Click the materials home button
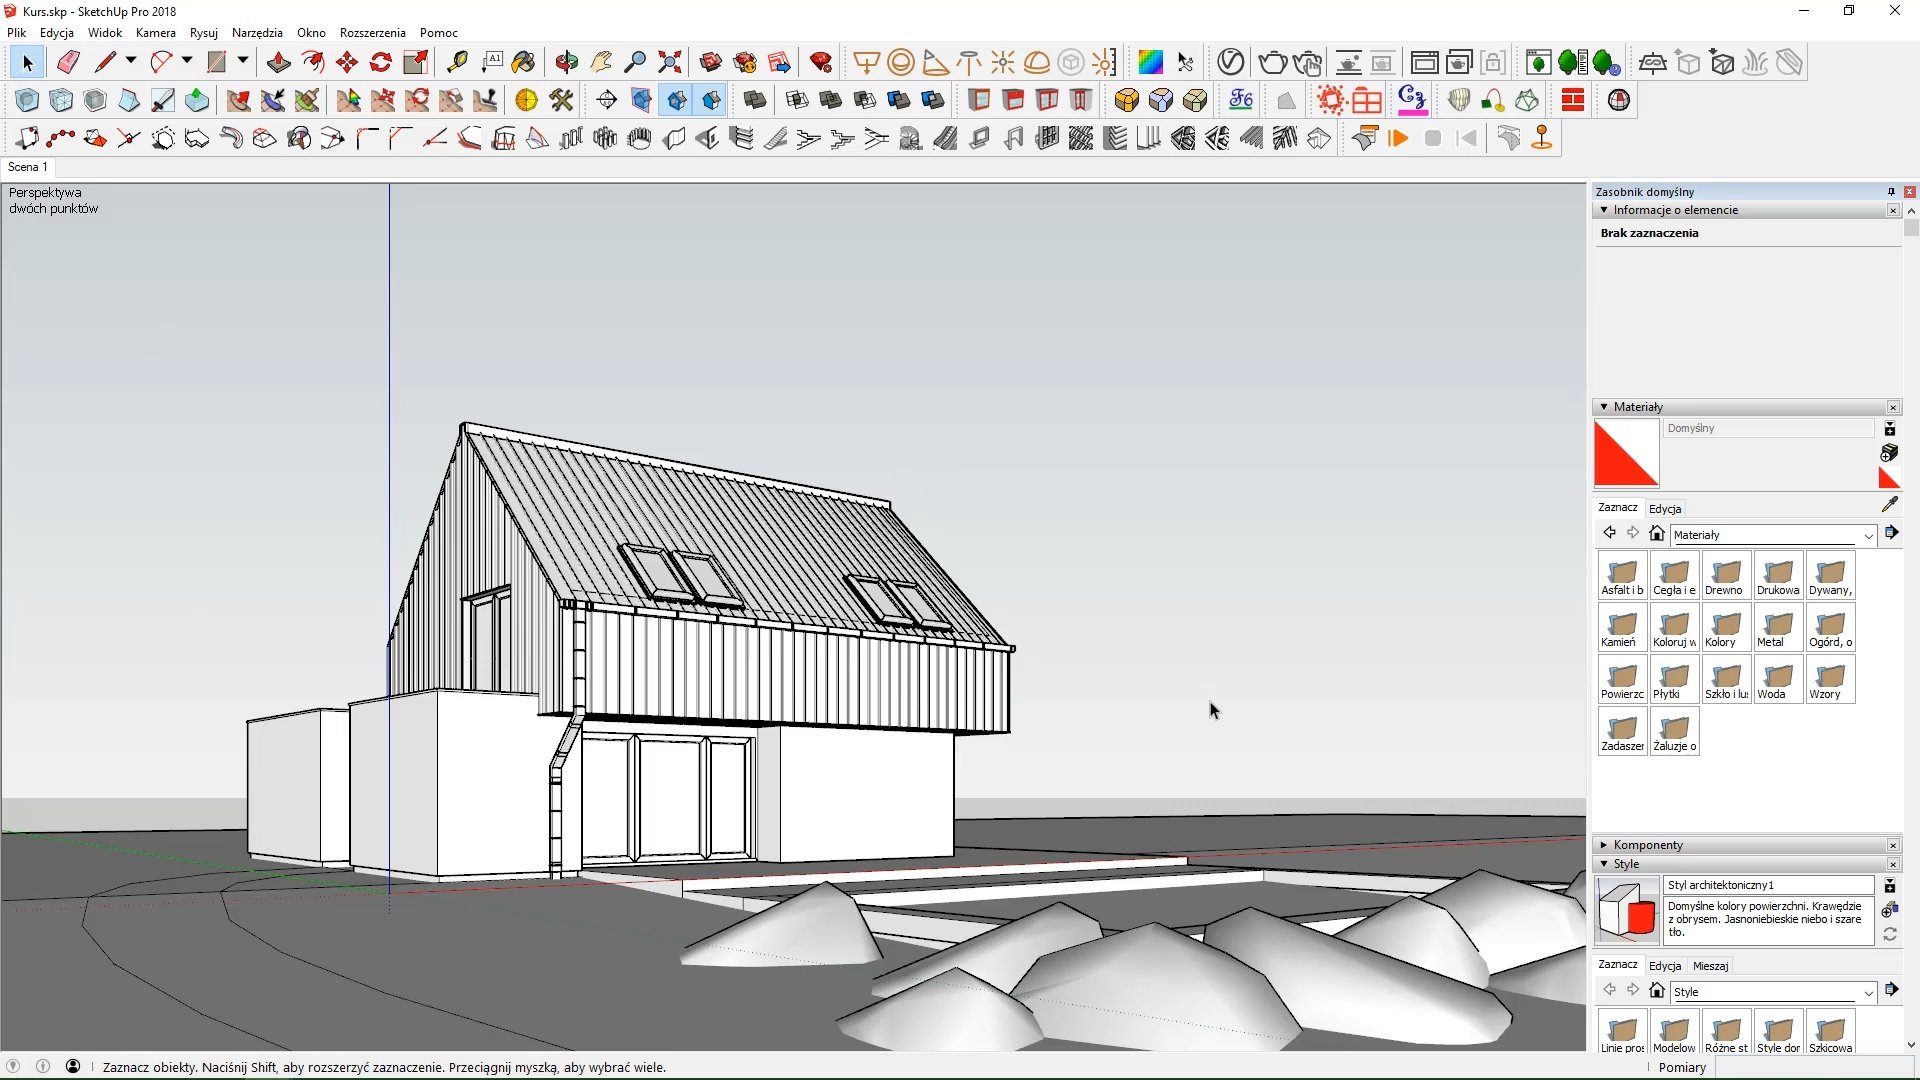Image resolution: width=1920 pixels, height=1080 pixels. pyautogui.click(x=1657, y=534)
